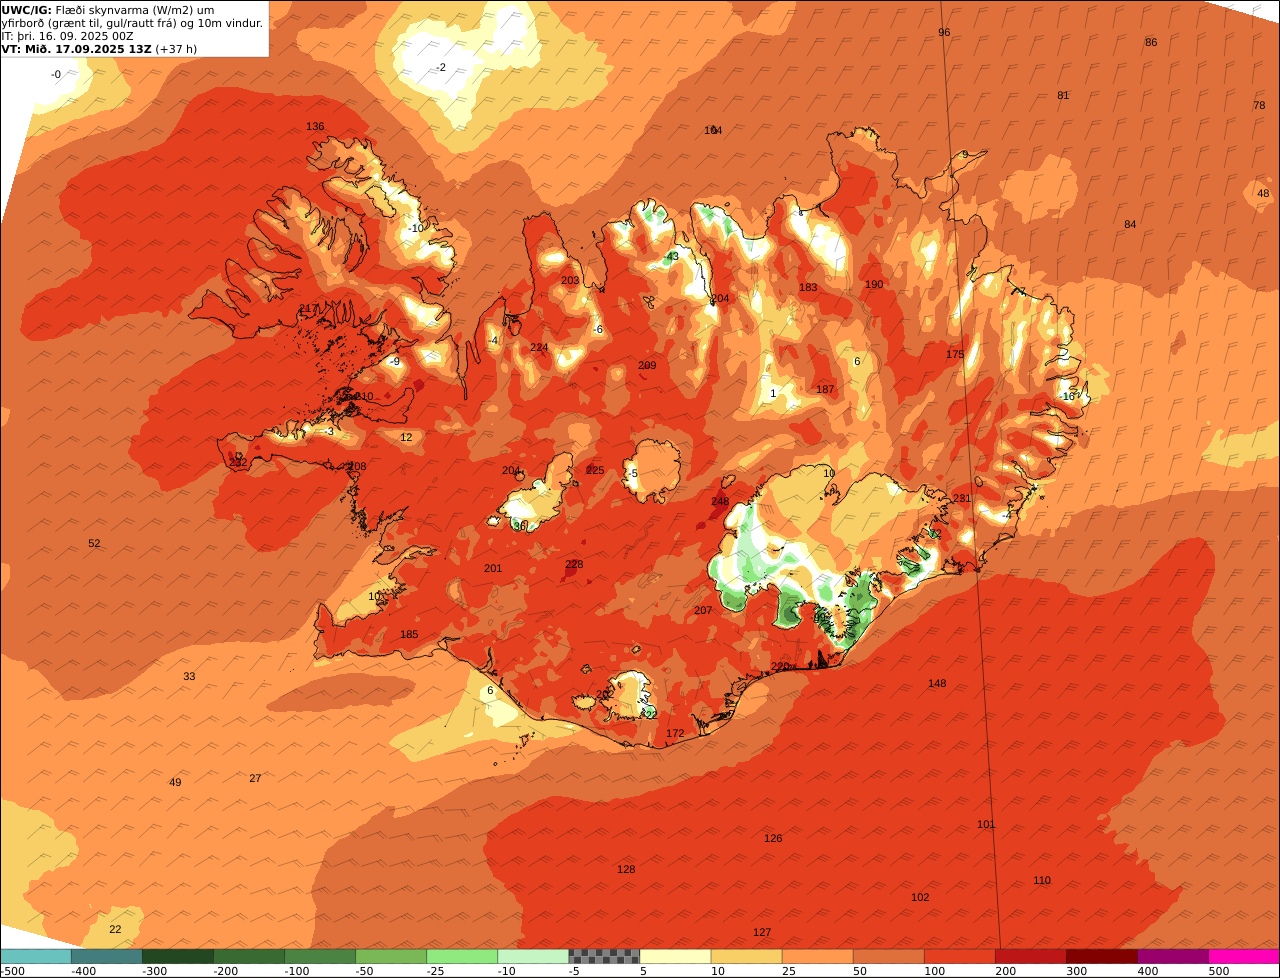Click the -25 to -10 bright green swatch
Screen dimensions: 1280x978
click(462, 956)
